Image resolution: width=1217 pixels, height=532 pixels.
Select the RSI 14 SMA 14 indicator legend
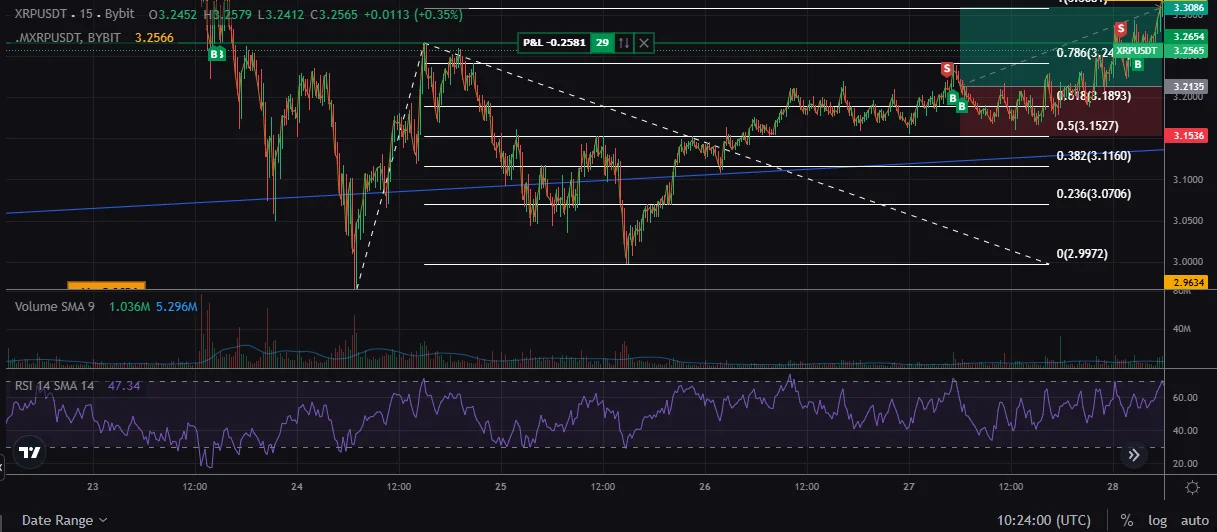[56, 385]
